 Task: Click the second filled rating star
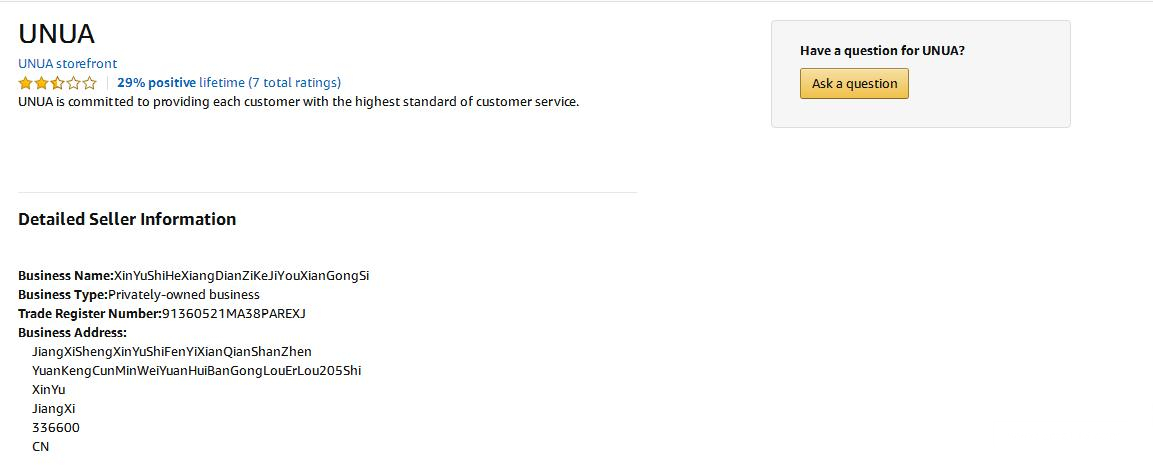pos(42,83)
